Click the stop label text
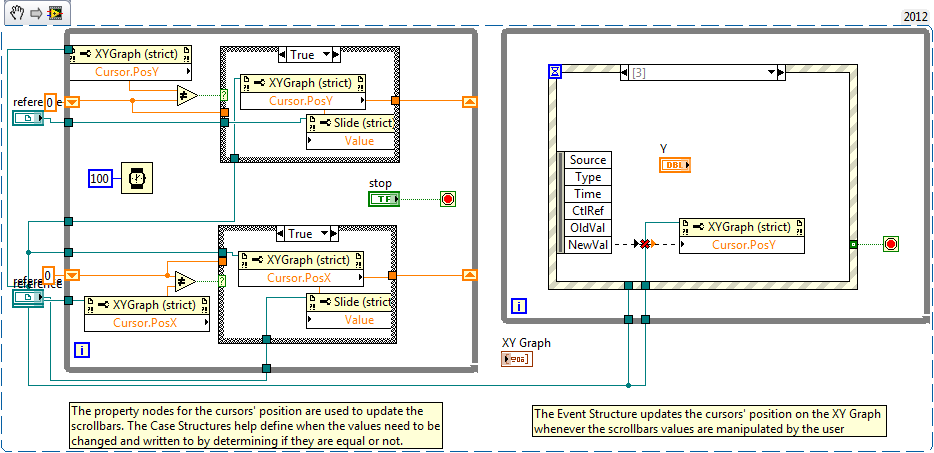 (x=381, y=184)
